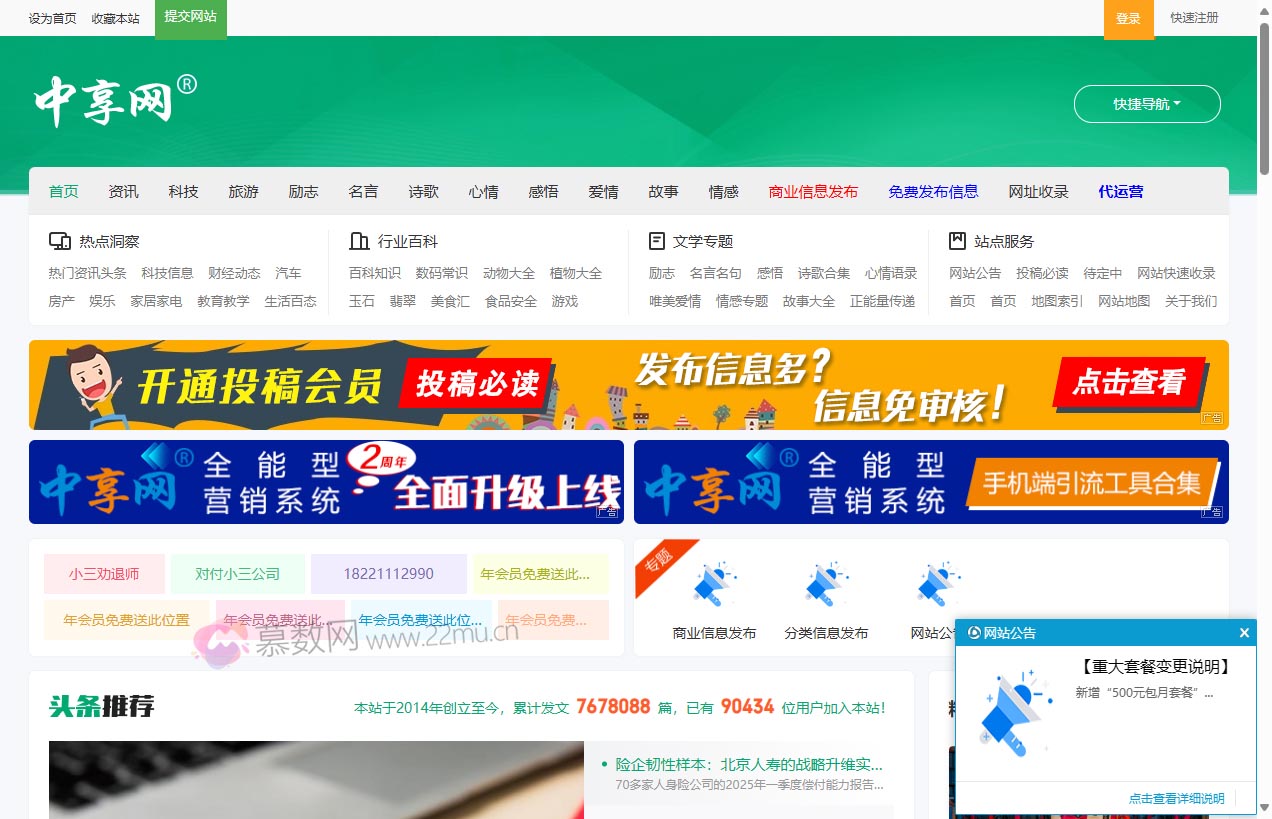The height and width of the screenshot is (819, 1272).
Task: Open 快捷注册 link
Action: [1194, 18]
